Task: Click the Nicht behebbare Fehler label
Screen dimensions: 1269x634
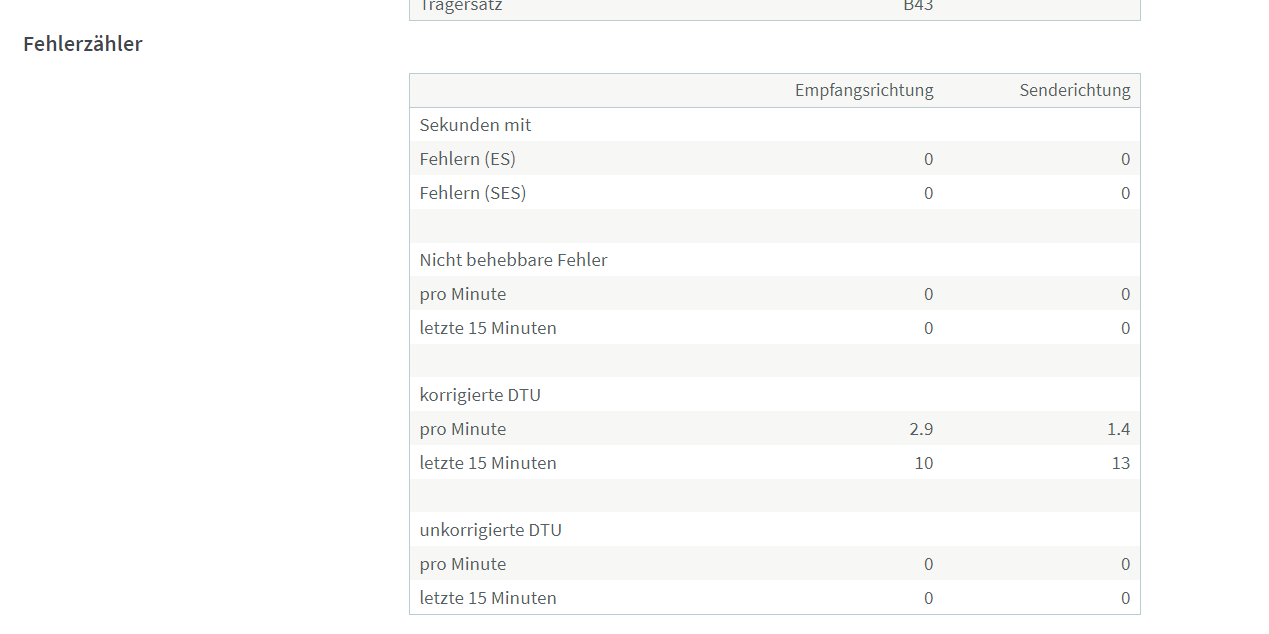Action: [513, 260]
